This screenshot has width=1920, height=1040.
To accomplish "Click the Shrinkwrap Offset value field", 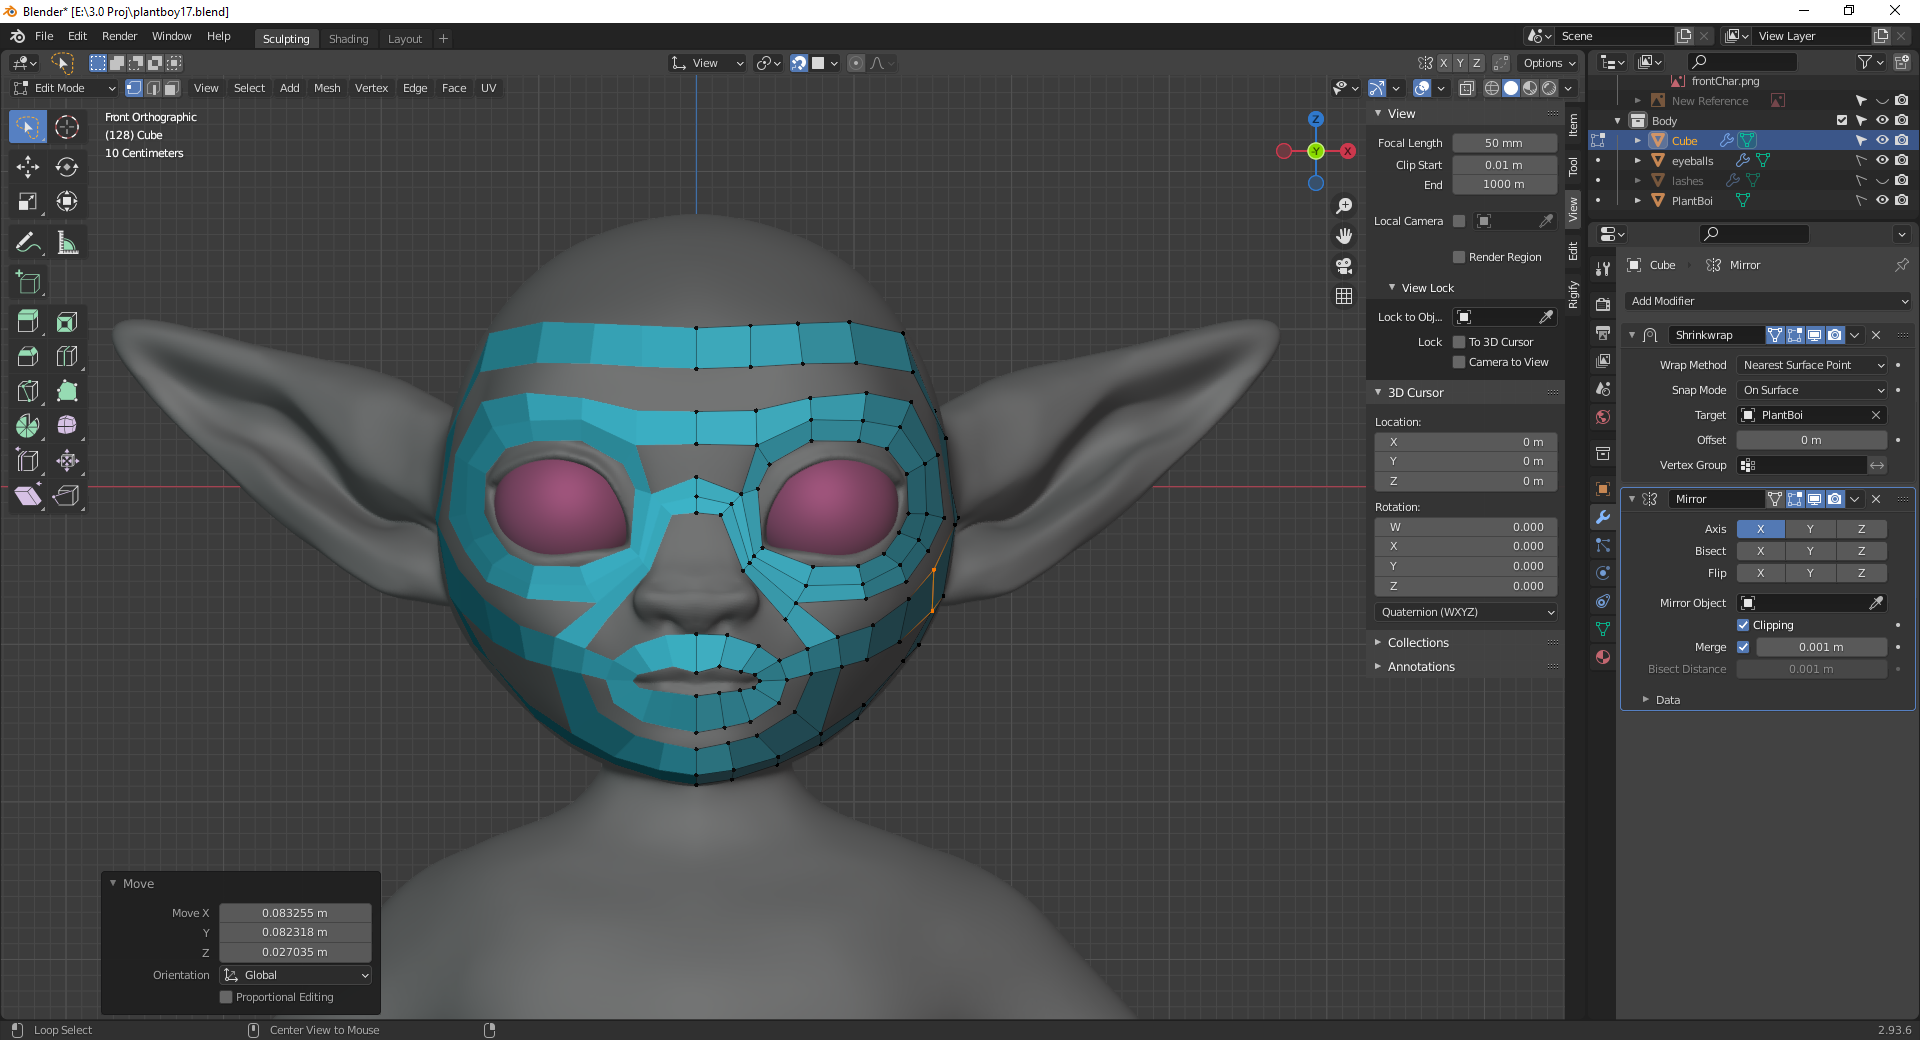I will (x=1812, y=440).
